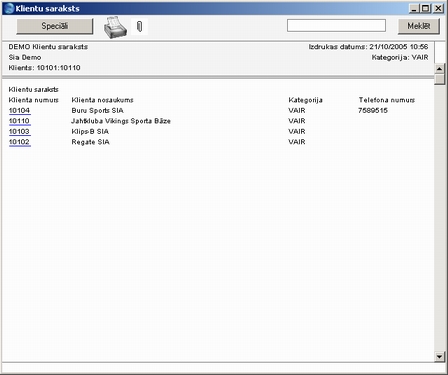Click the globe icon in title bar
Screen dimensions: 448x375
[9, 8]
